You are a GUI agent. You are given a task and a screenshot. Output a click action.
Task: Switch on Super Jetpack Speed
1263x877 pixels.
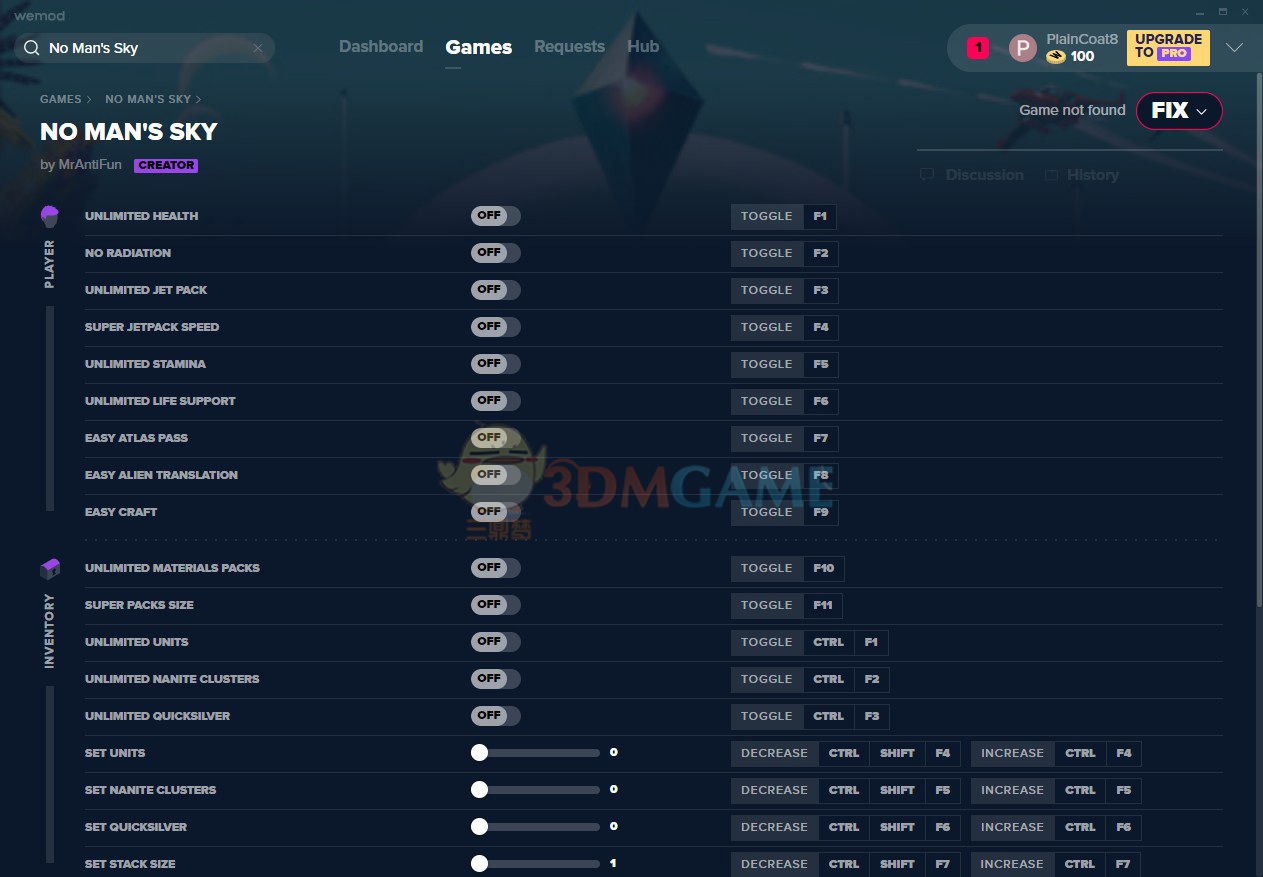tap(496, 327)
